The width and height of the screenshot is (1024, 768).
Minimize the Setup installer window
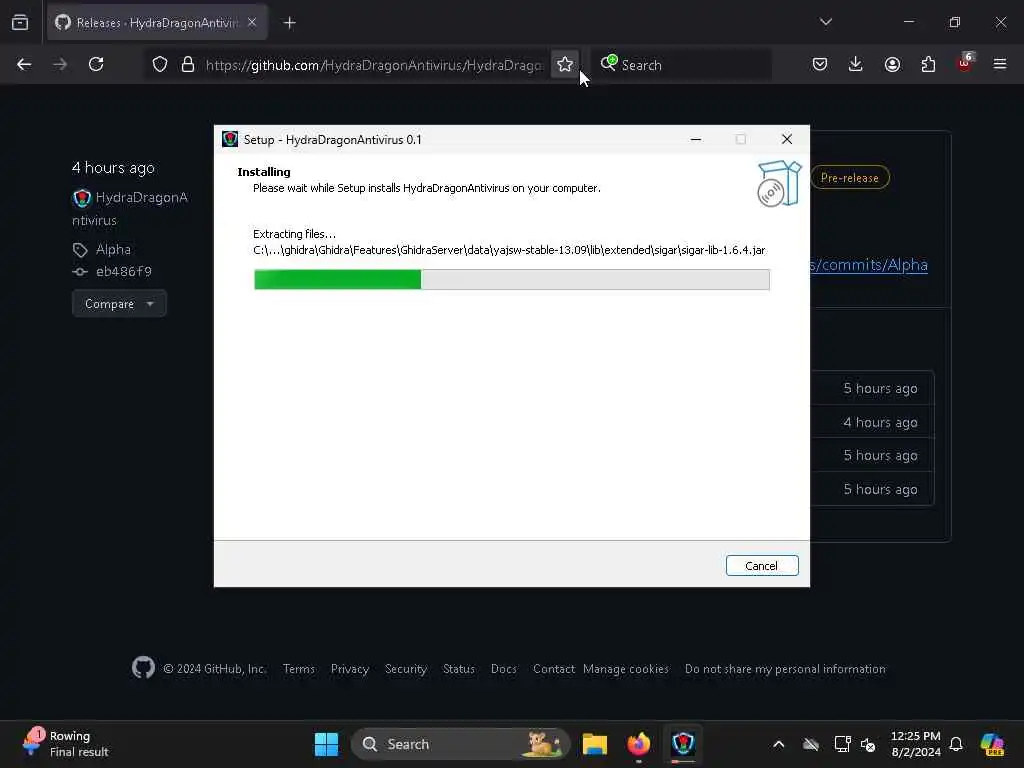click(696, 139)
